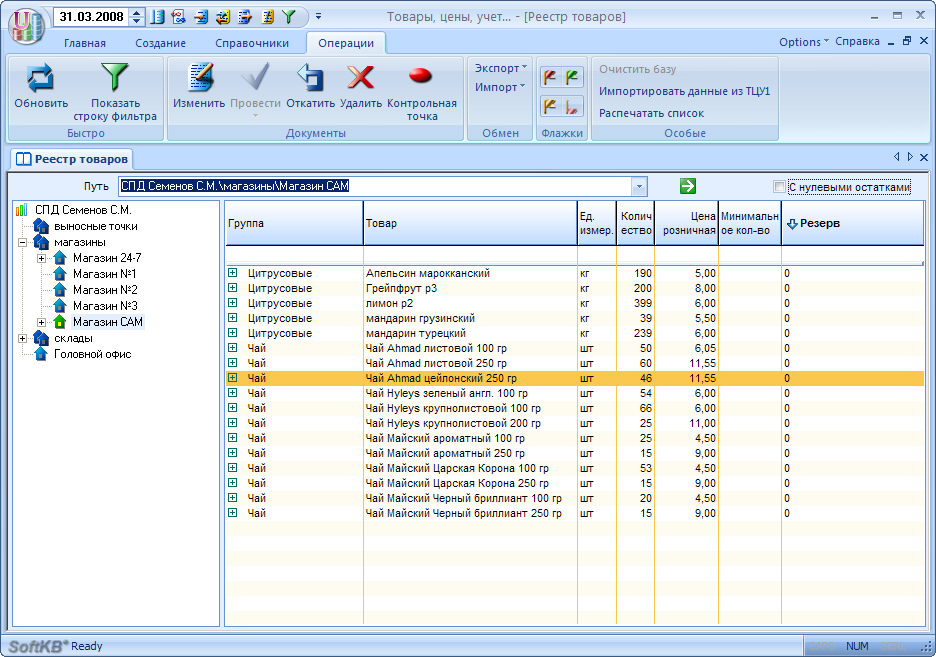Image resolution: width=936 pixels, height=657 pixels.
Task: Click the 31.03.2008 date field
Action: click(91, 17)
